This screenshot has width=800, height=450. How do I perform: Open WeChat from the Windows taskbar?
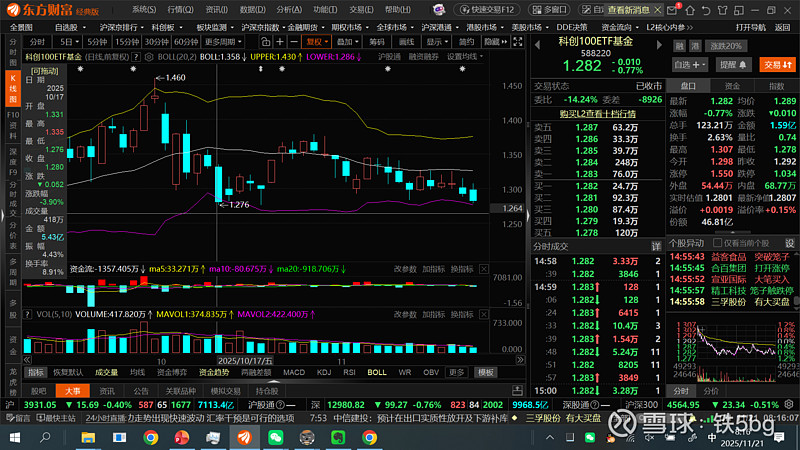coord(276,437)
